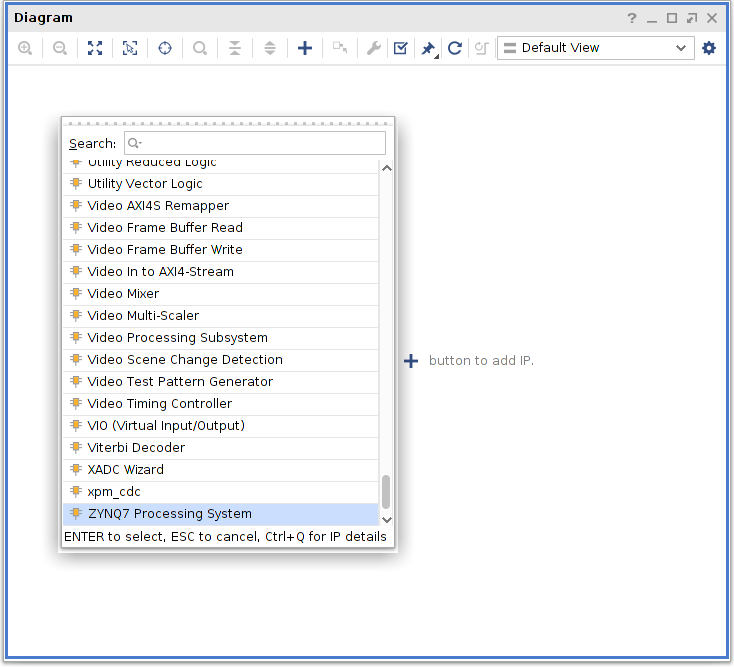The height and width of the screenshot is (667, 734).
Task: Pick Viterbi Decoder from the IP catalog
Action: 136,448
